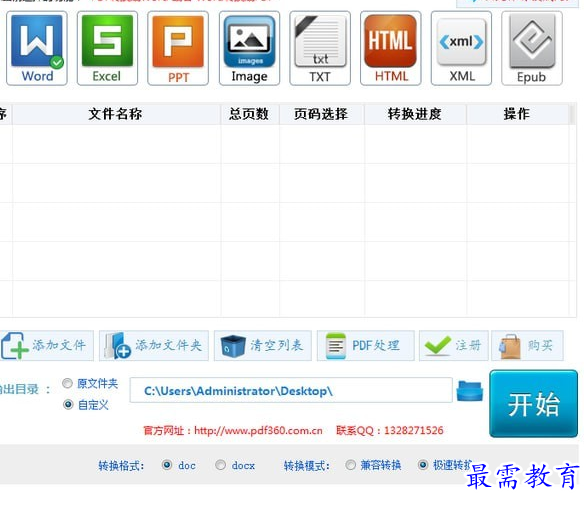This screenshot has width=588, height=508.
Task: Click the 转换进度 column header
Action: click(x=415, y=114)
